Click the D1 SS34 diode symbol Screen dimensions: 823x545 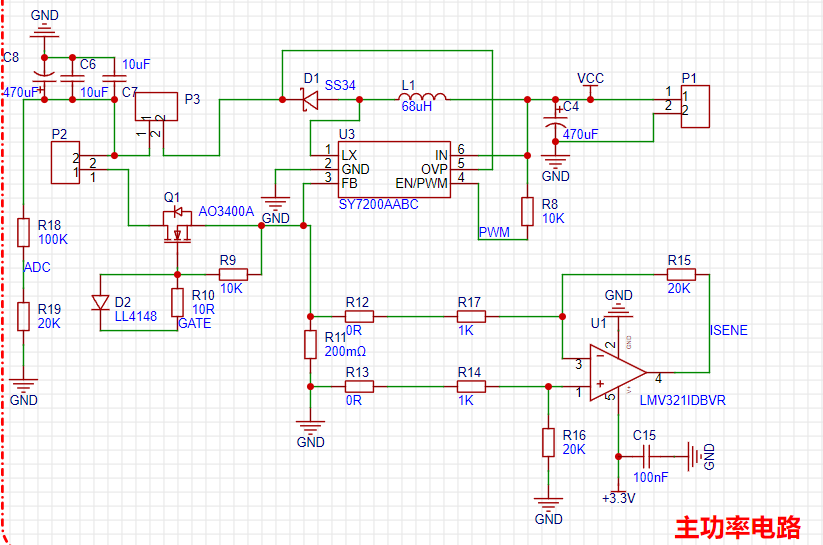tap(310, 100)
